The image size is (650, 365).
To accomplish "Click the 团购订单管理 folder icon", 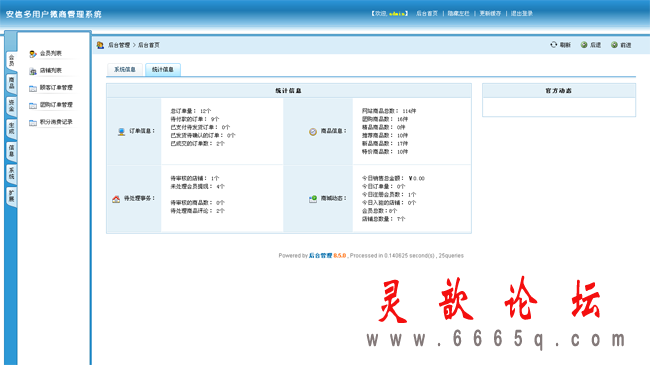I will (x=33, y=105).
